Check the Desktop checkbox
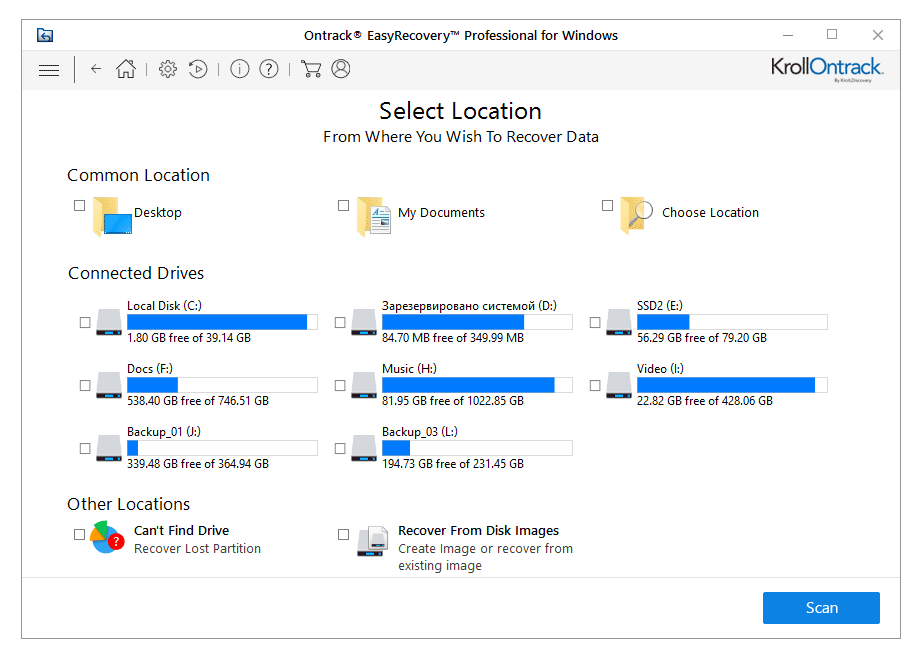The height and width of the screenshot is (660, 924). [80, 206]
